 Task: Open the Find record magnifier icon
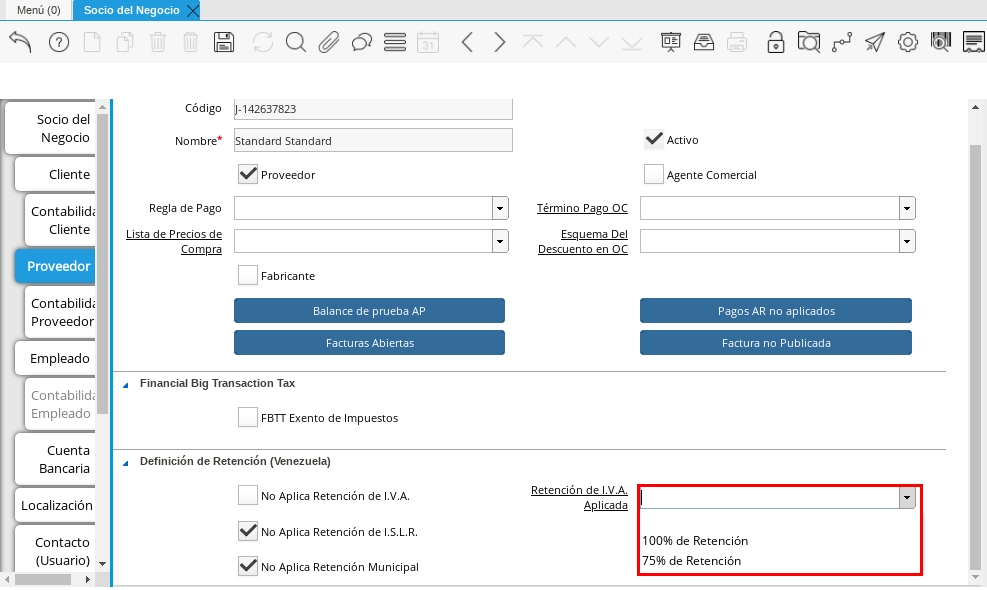coord(295,42)
